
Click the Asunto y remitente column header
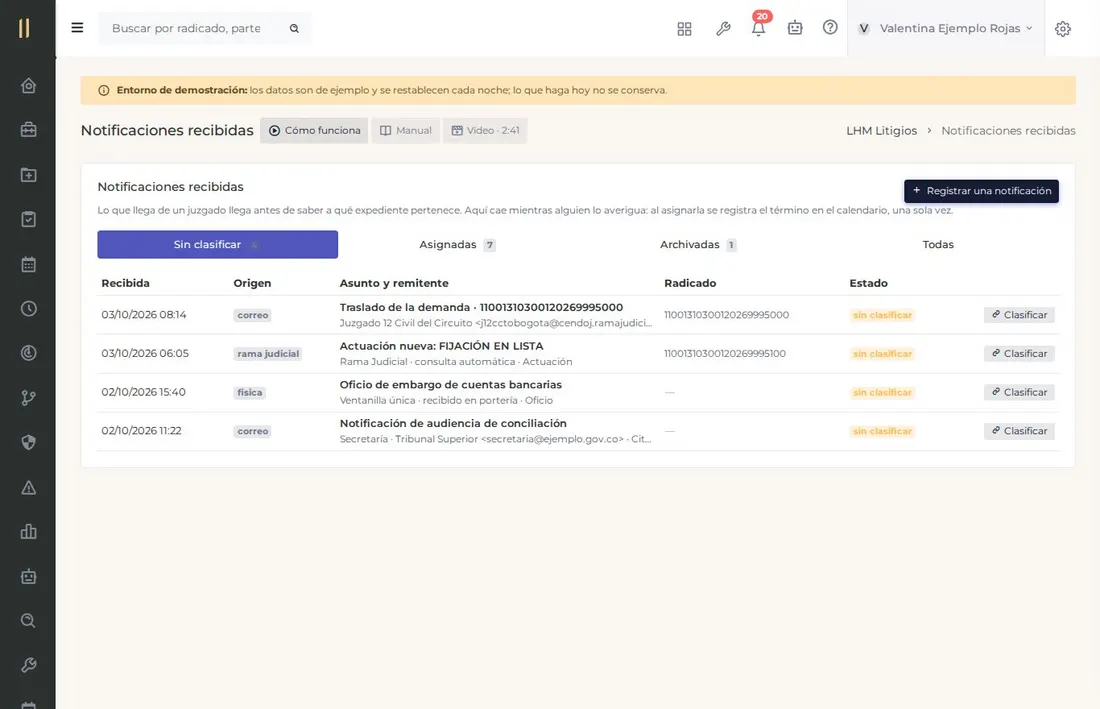[394, 283]
